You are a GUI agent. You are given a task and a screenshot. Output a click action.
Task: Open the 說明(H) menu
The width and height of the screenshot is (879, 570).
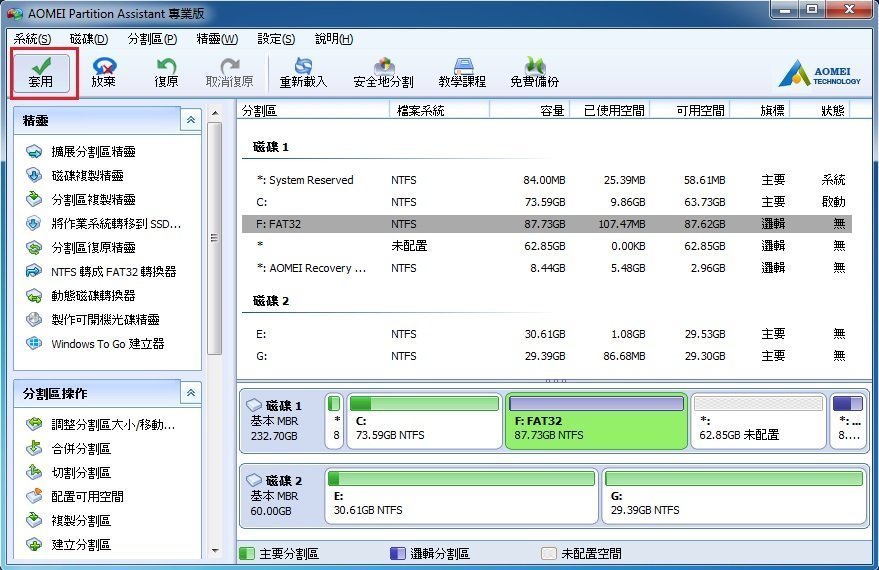point(334,39)
